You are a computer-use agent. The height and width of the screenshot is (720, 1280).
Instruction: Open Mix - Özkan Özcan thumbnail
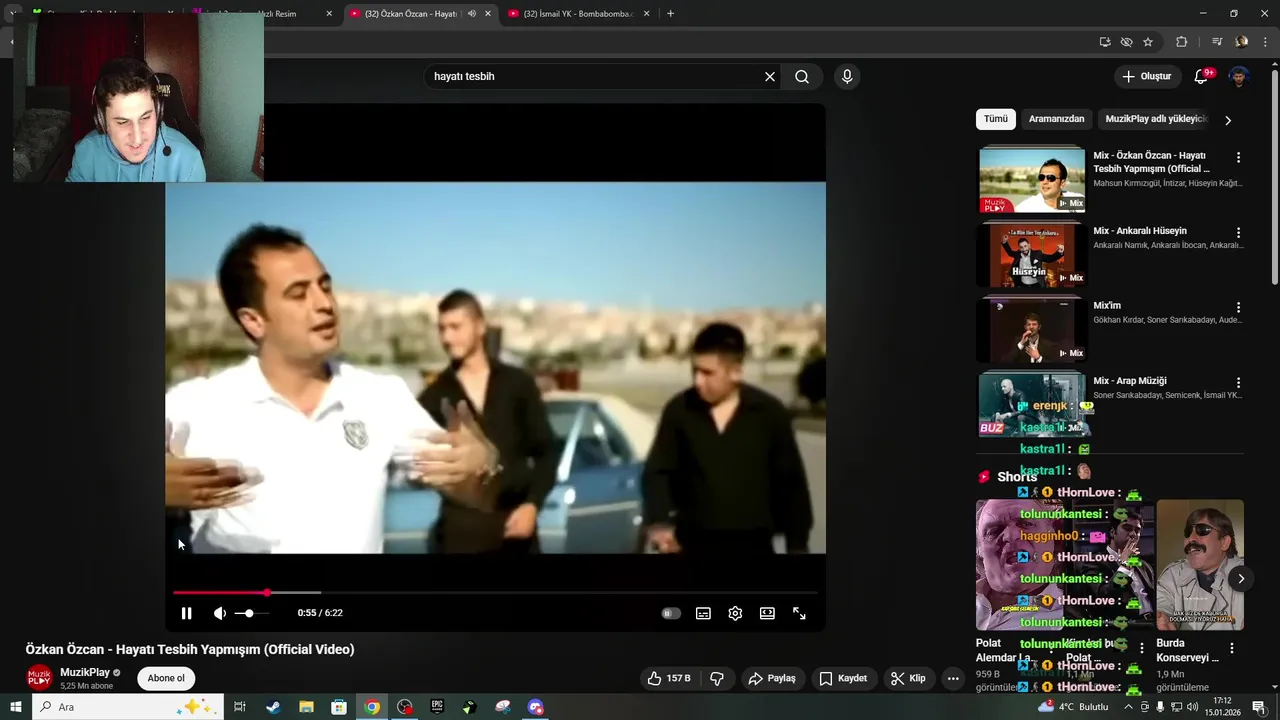click(1031, 179)
